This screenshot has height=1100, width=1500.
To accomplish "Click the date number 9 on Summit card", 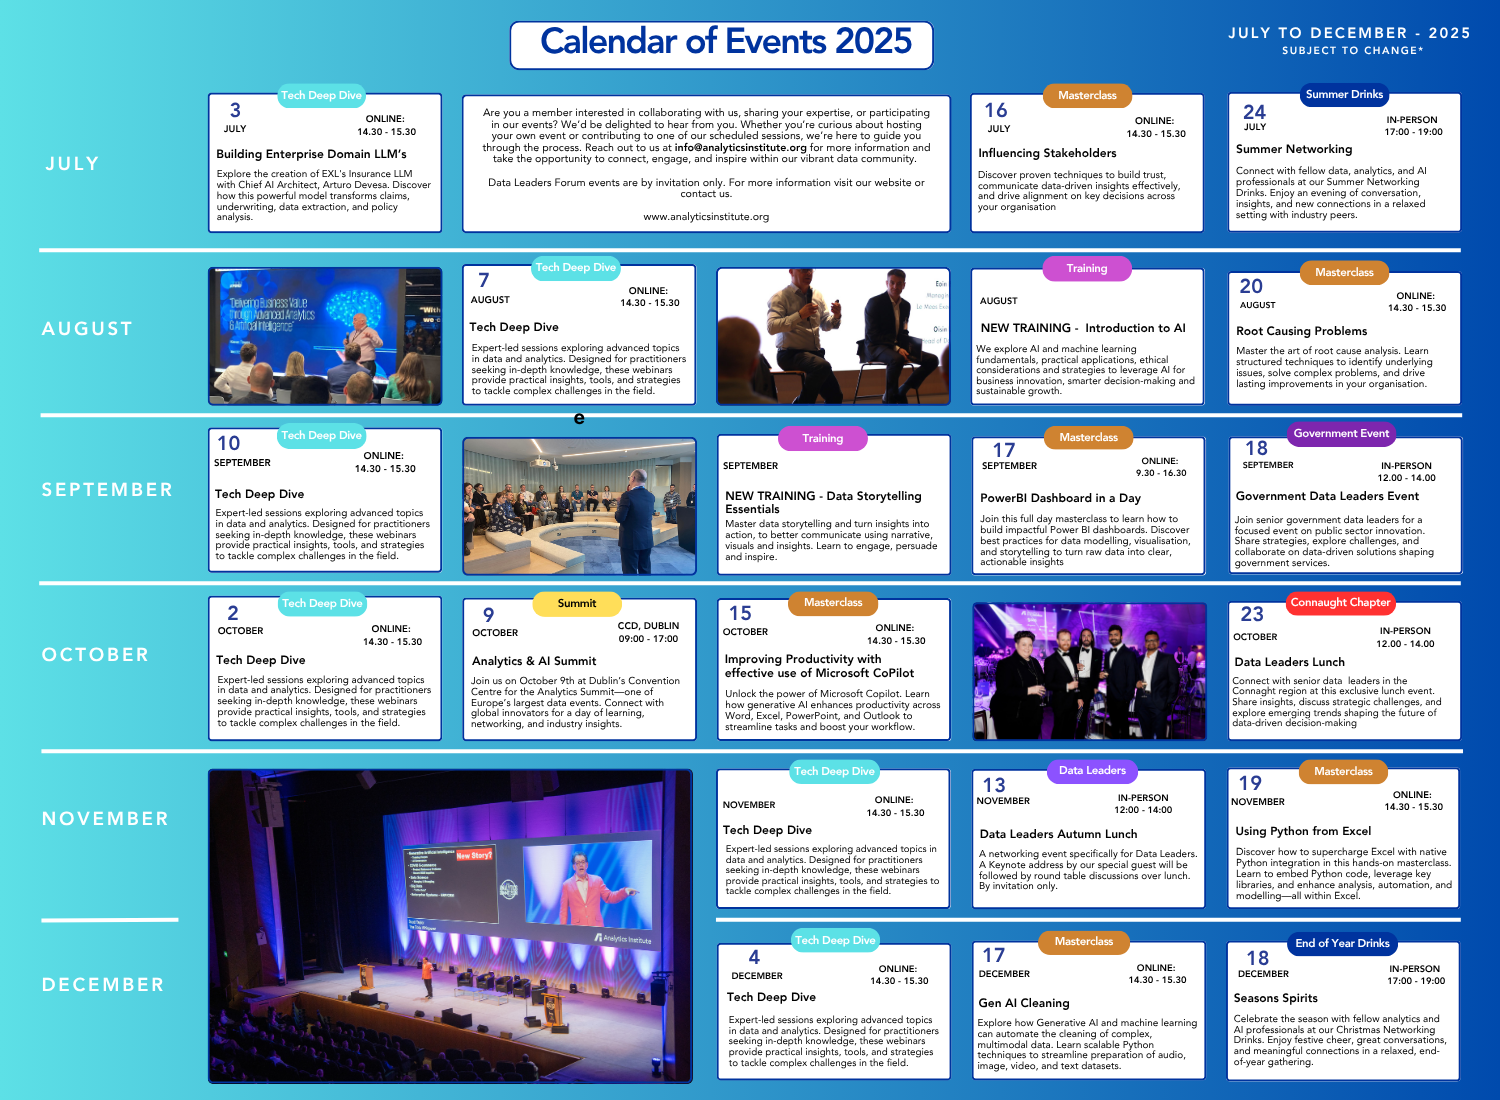I will pyautogui.click(x=488, y=615).
